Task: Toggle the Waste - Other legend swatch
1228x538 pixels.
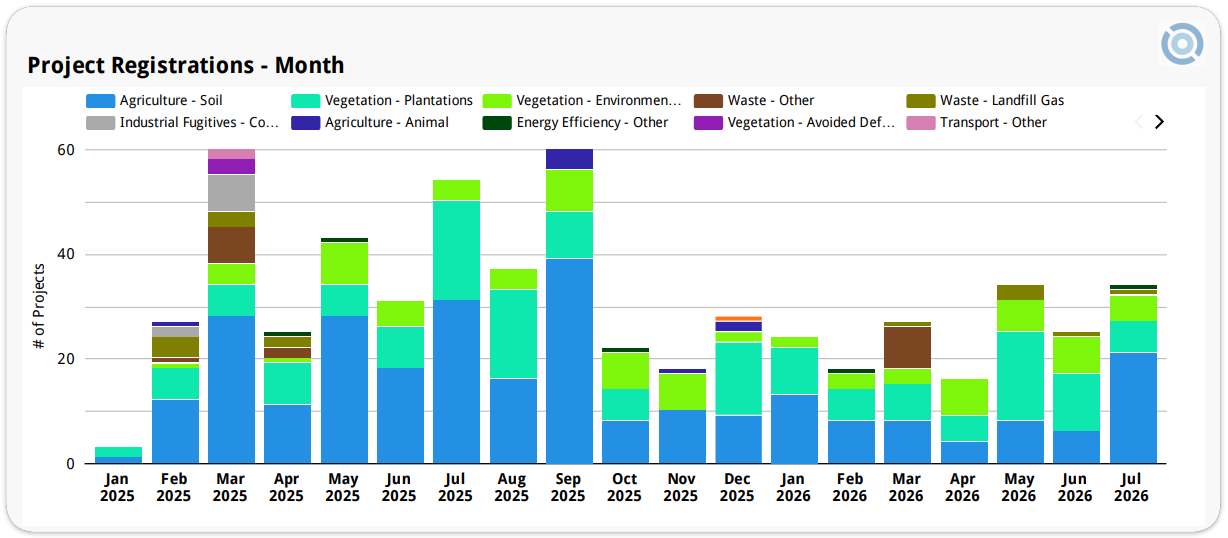Action: coord(708,101)
